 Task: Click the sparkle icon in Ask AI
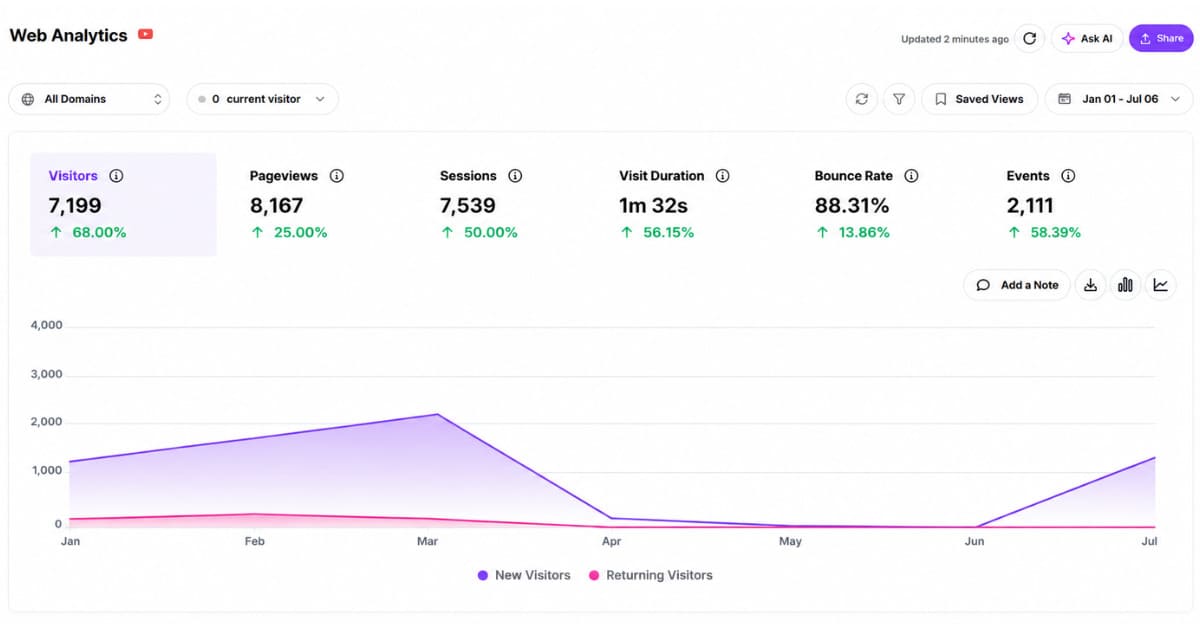(1068, 39)
